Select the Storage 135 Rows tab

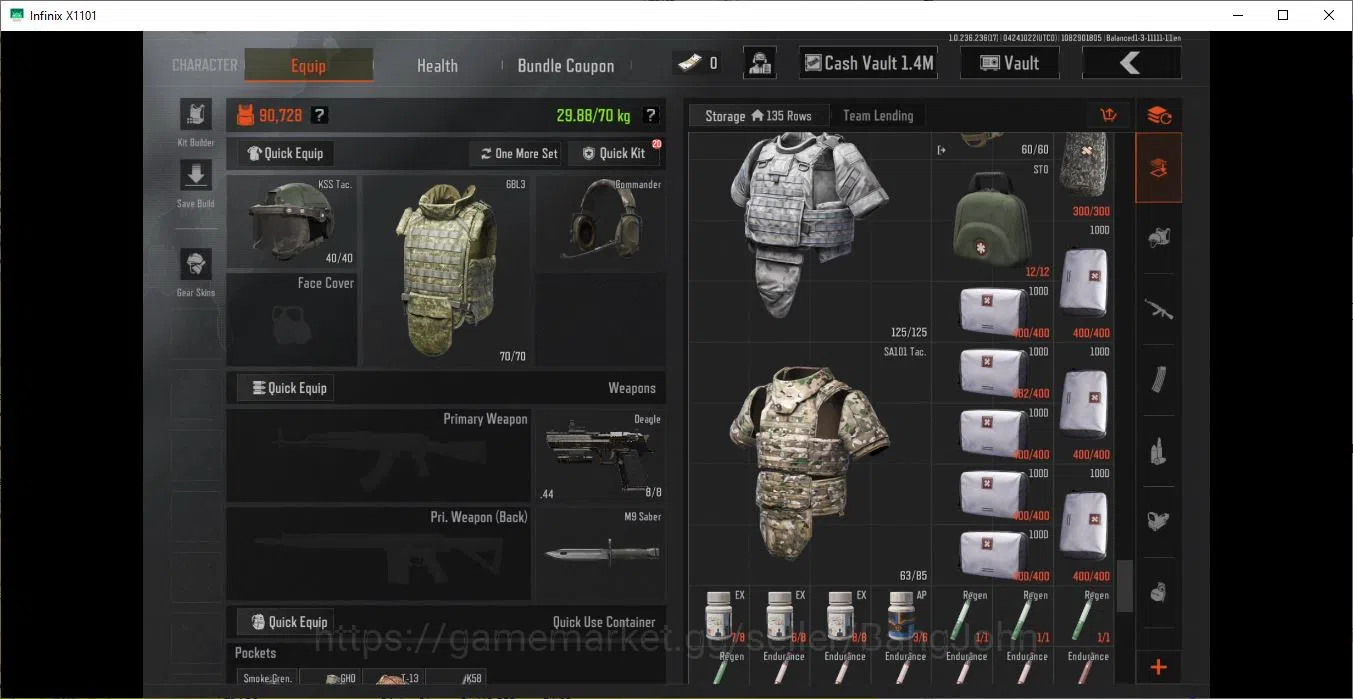click(x=758, y=116)
